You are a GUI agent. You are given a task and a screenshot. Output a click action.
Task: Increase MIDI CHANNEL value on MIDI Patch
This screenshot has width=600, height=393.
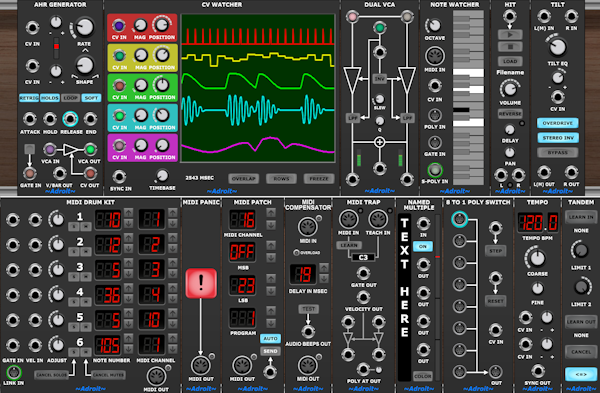tap(271, 212)
